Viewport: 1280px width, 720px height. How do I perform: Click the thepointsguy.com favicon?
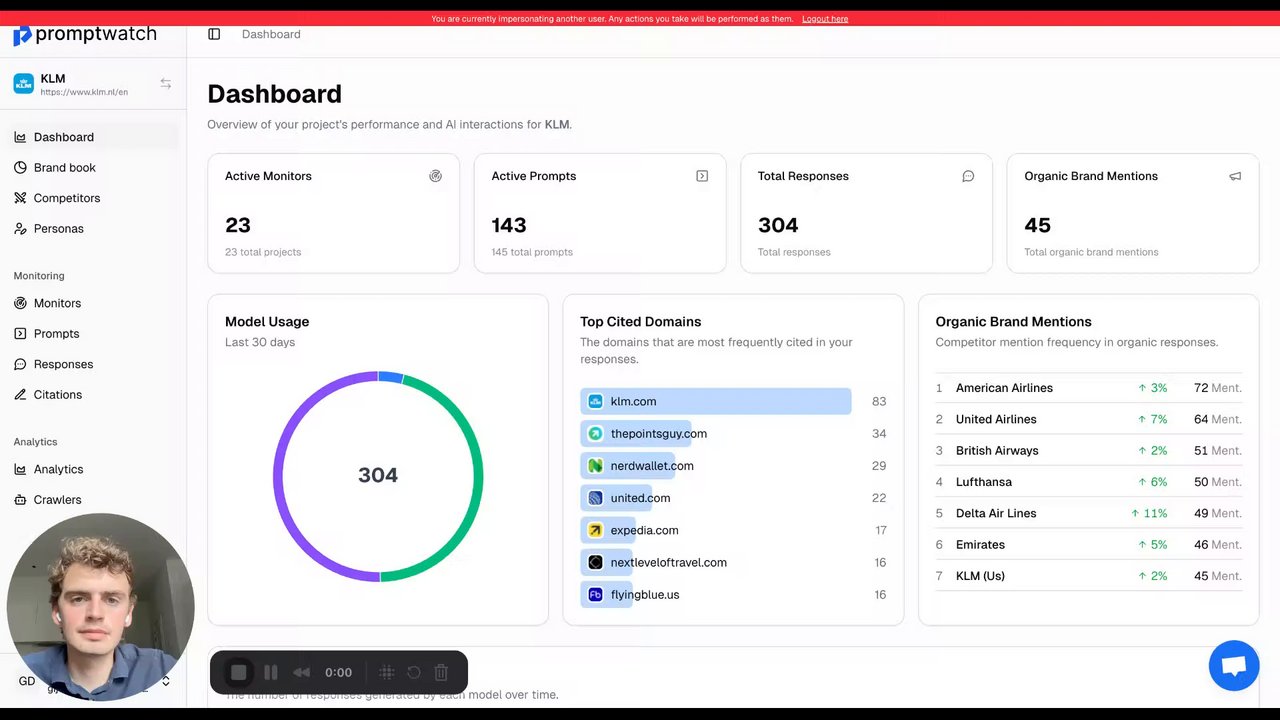(595, 434)
